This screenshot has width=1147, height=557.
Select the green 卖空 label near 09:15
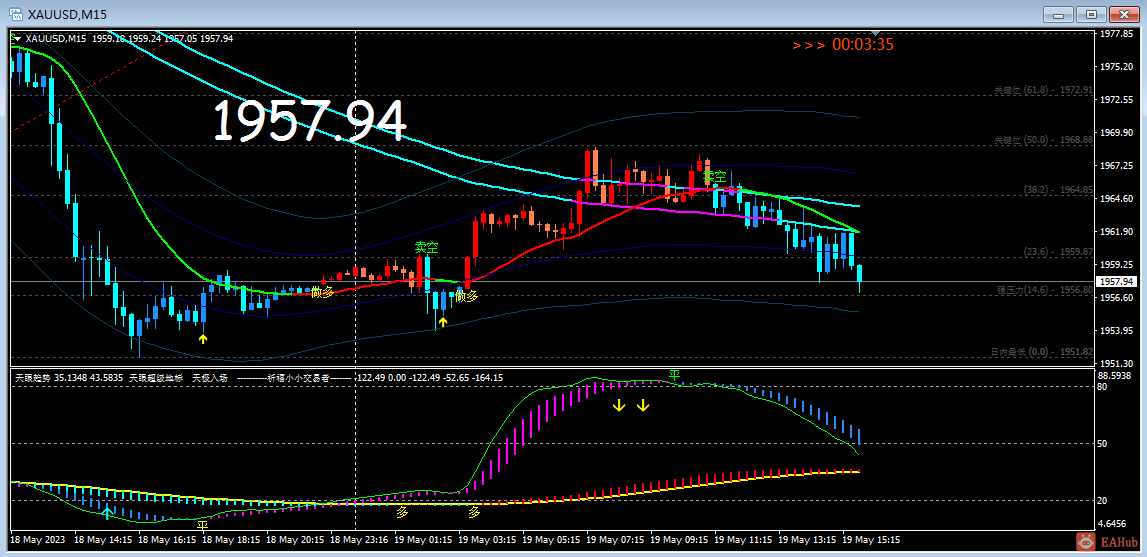(x=715, y=177)
